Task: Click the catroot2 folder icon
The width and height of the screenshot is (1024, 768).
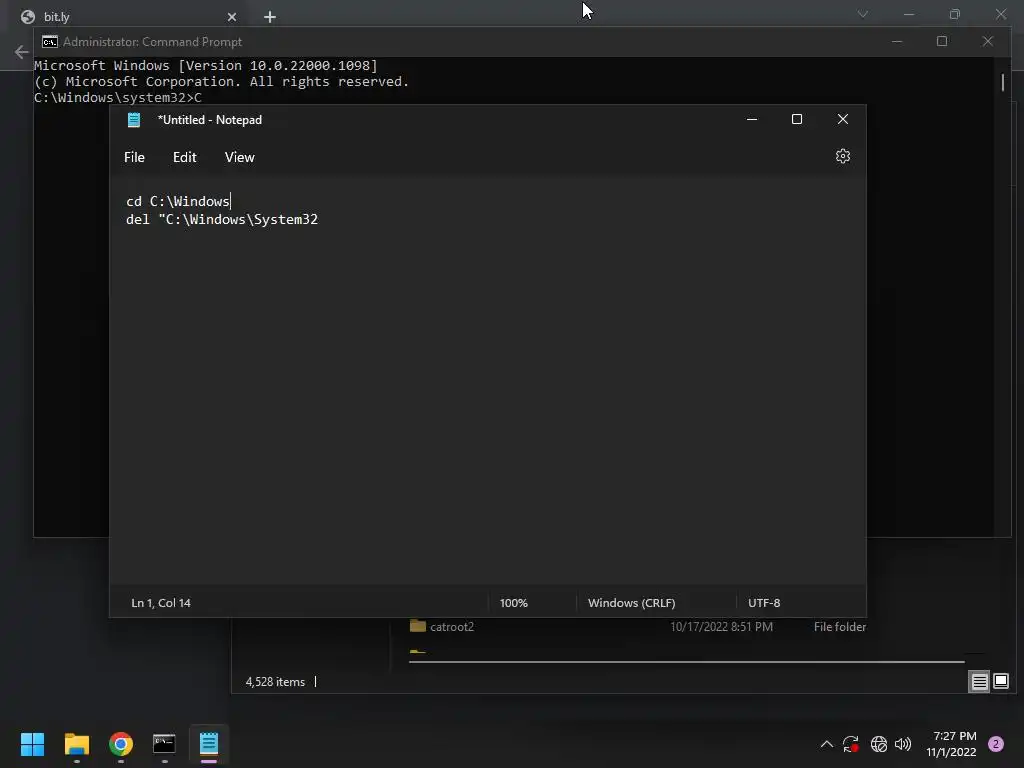Action: coord(418,626)
